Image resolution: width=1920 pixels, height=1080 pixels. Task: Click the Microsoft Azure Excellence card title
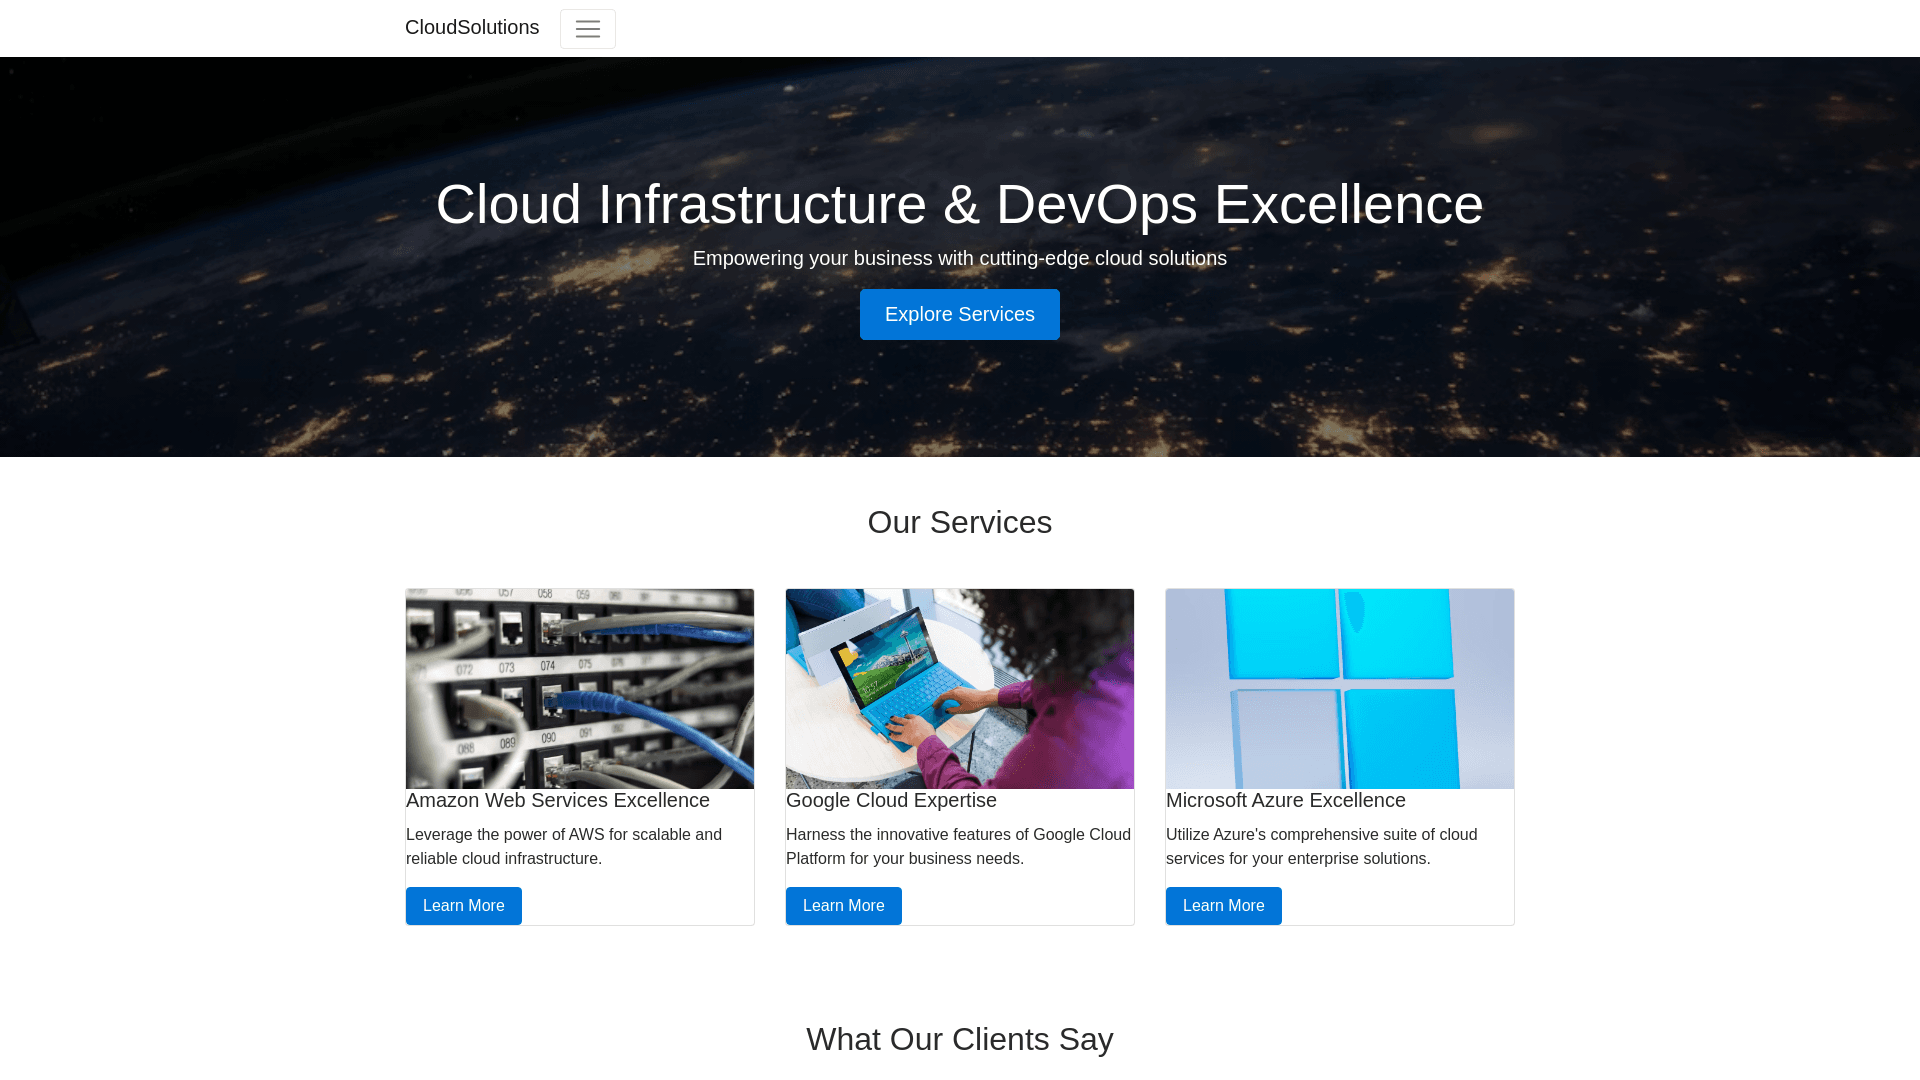coord(1285,801)
